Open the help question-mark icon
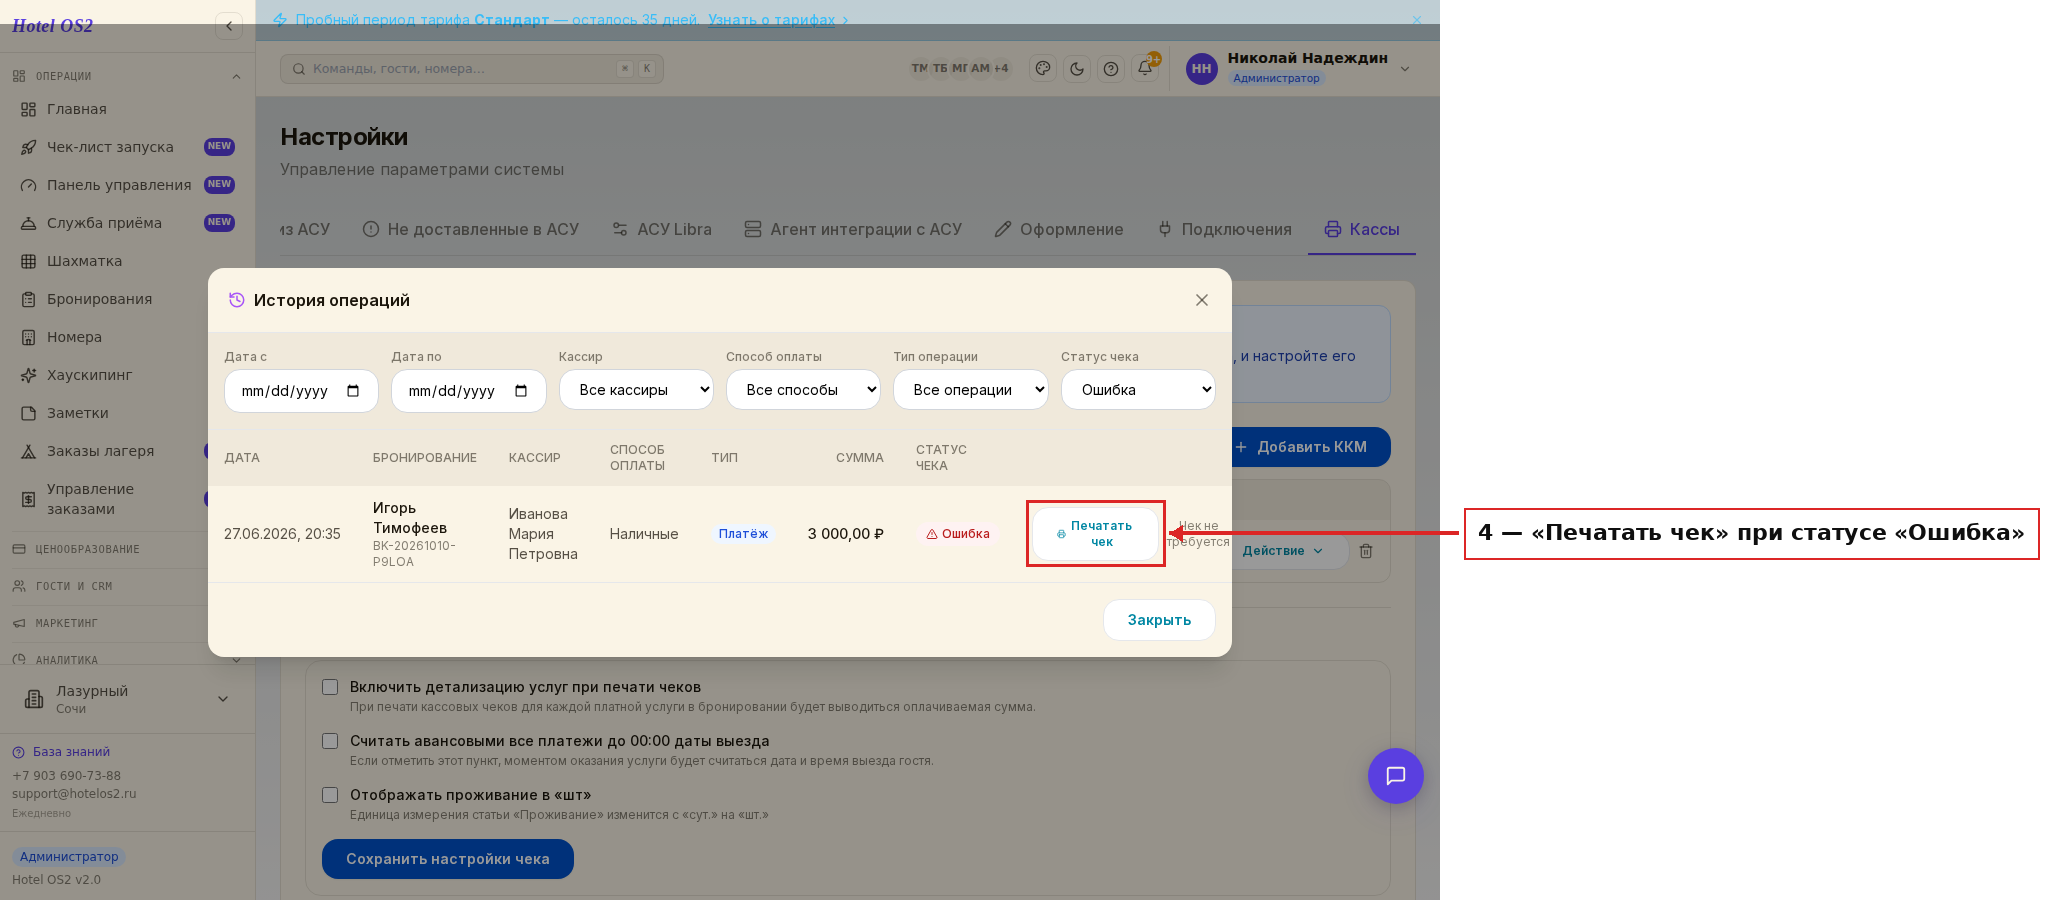 (1111, 69)
